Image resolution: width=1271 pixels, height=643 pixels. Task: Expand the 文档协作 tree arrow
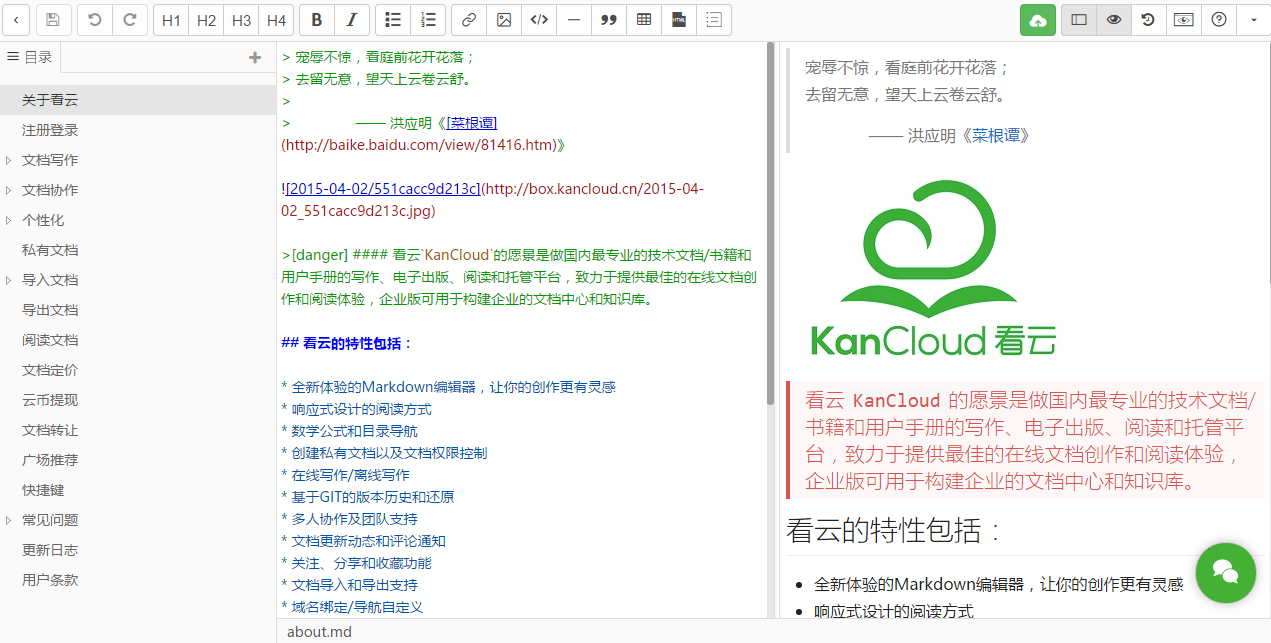(9, 190)
